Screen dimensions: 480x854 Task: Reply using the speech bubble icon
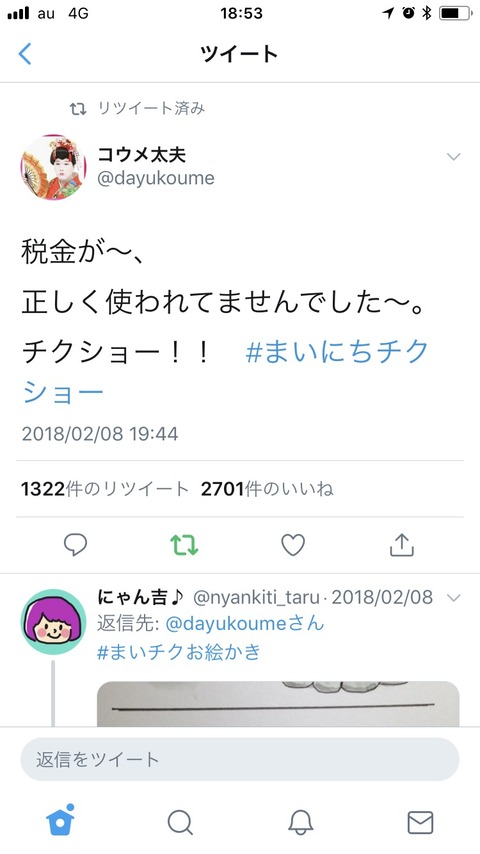point(75,544)
